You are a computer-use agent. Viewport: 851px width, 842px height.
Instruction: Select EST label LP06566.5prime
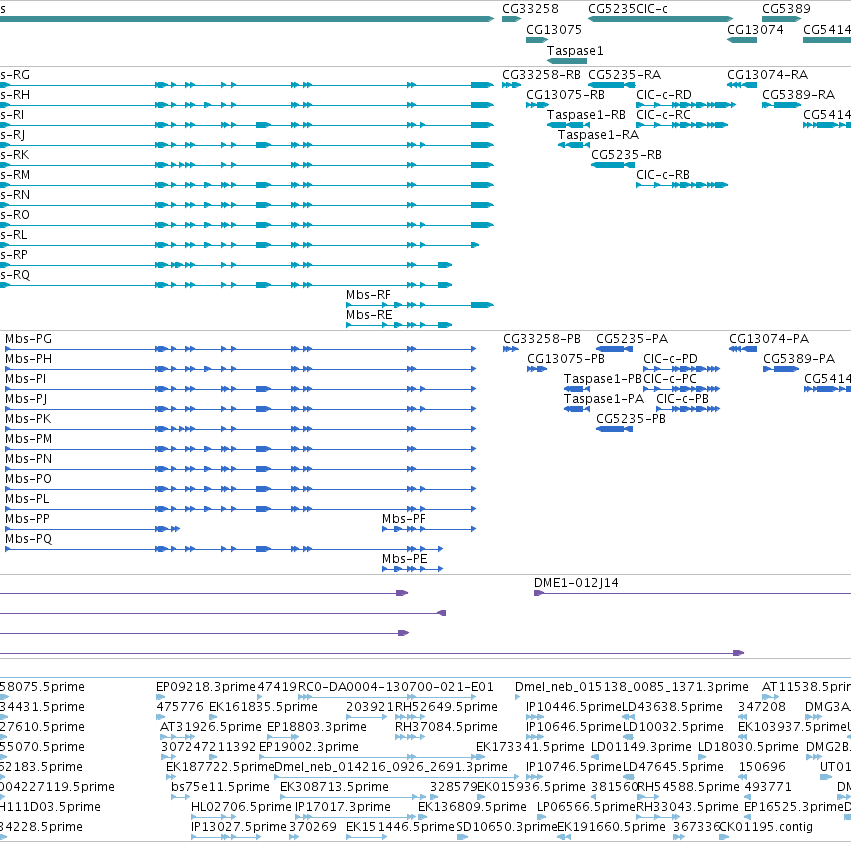(586, 807)
